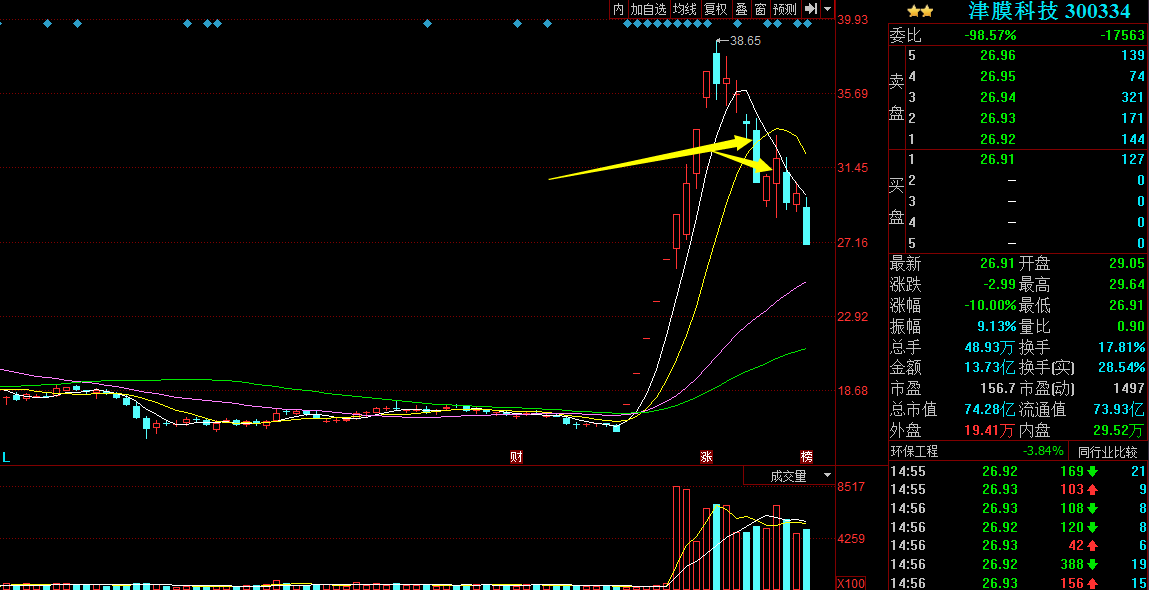Image resolution: width=1149 pixels, height=590 pixels.
Task: Click the 财 financial marker icon
Action: tap(517, 457)
